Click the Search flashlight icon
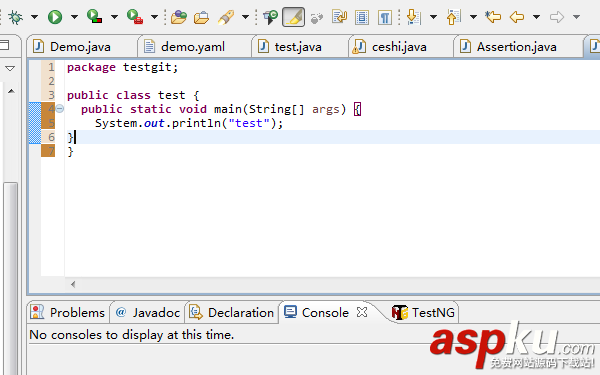Screen dimensions: 600x375 (x=226, y=17)
